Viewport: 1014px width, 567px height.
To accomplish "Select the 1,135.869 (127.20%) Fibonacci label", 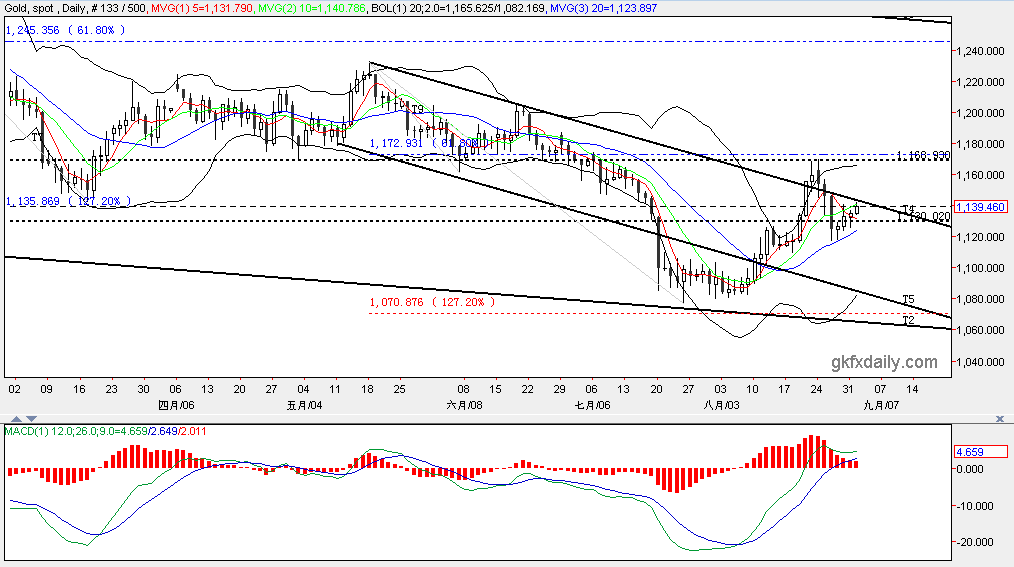I will tap(68, 201).
